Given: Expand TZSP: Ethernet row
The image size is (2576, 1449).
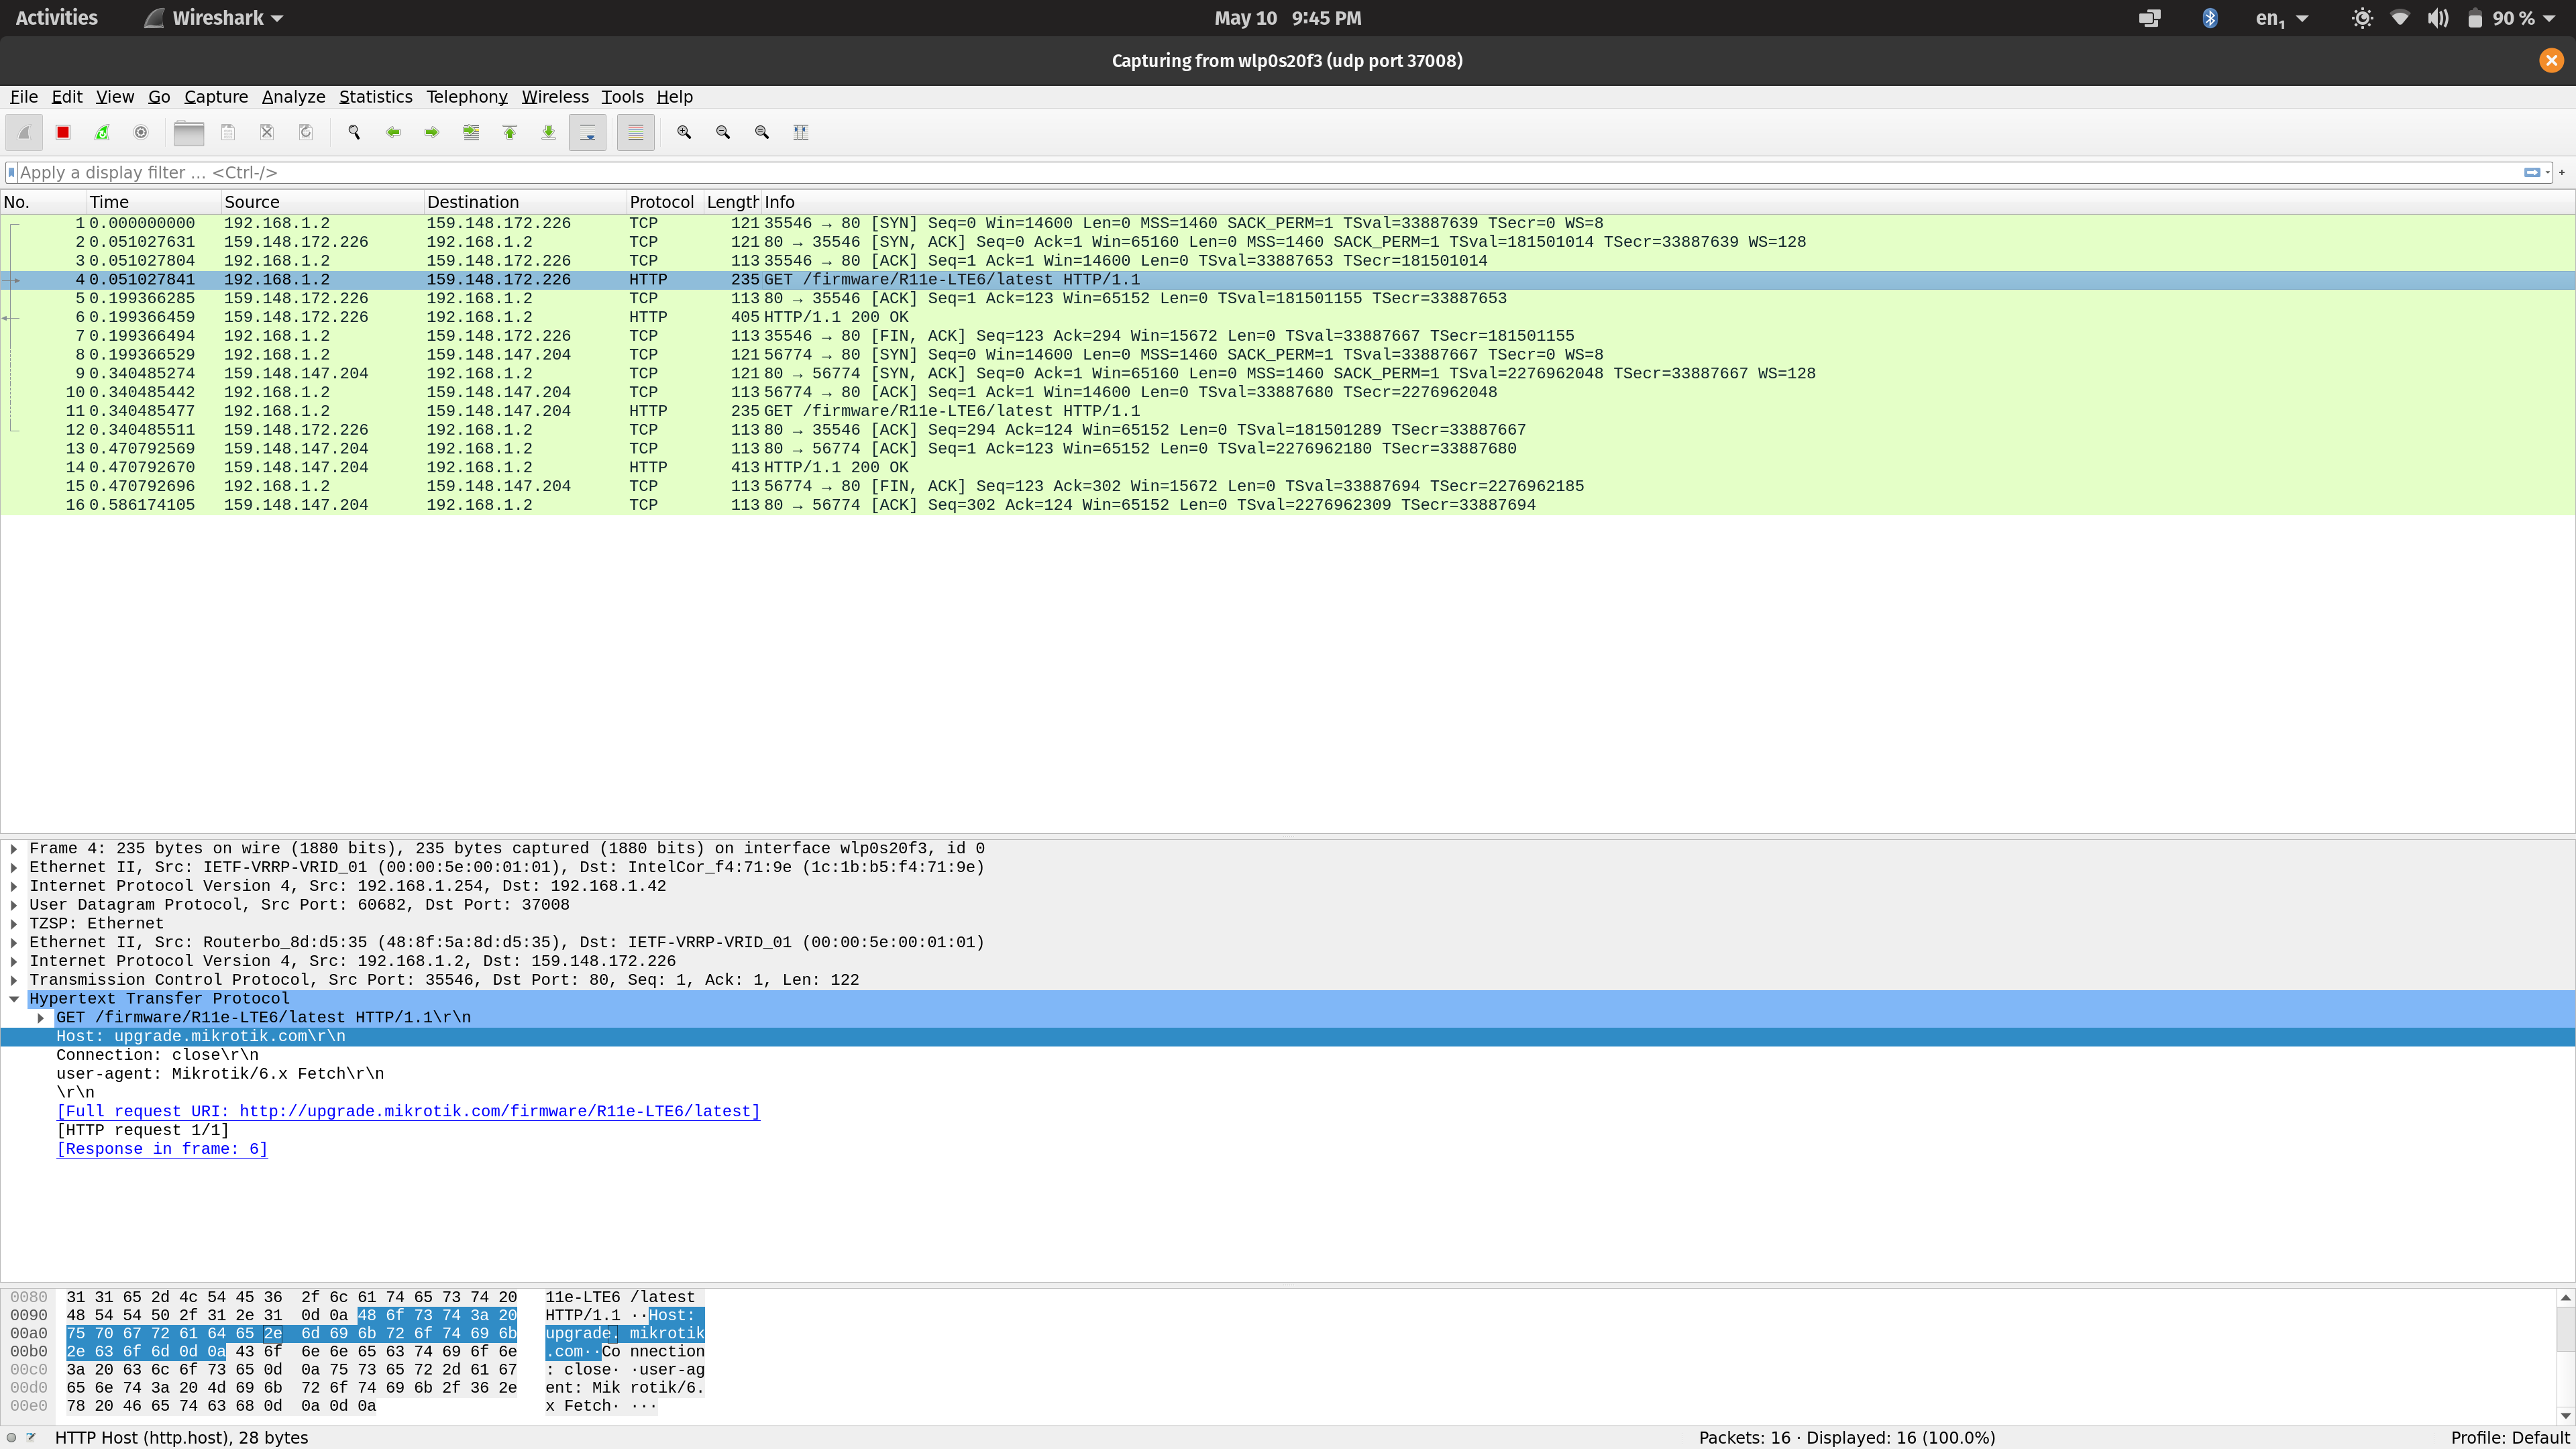Looking at the screenshot, I should (14, 924).
